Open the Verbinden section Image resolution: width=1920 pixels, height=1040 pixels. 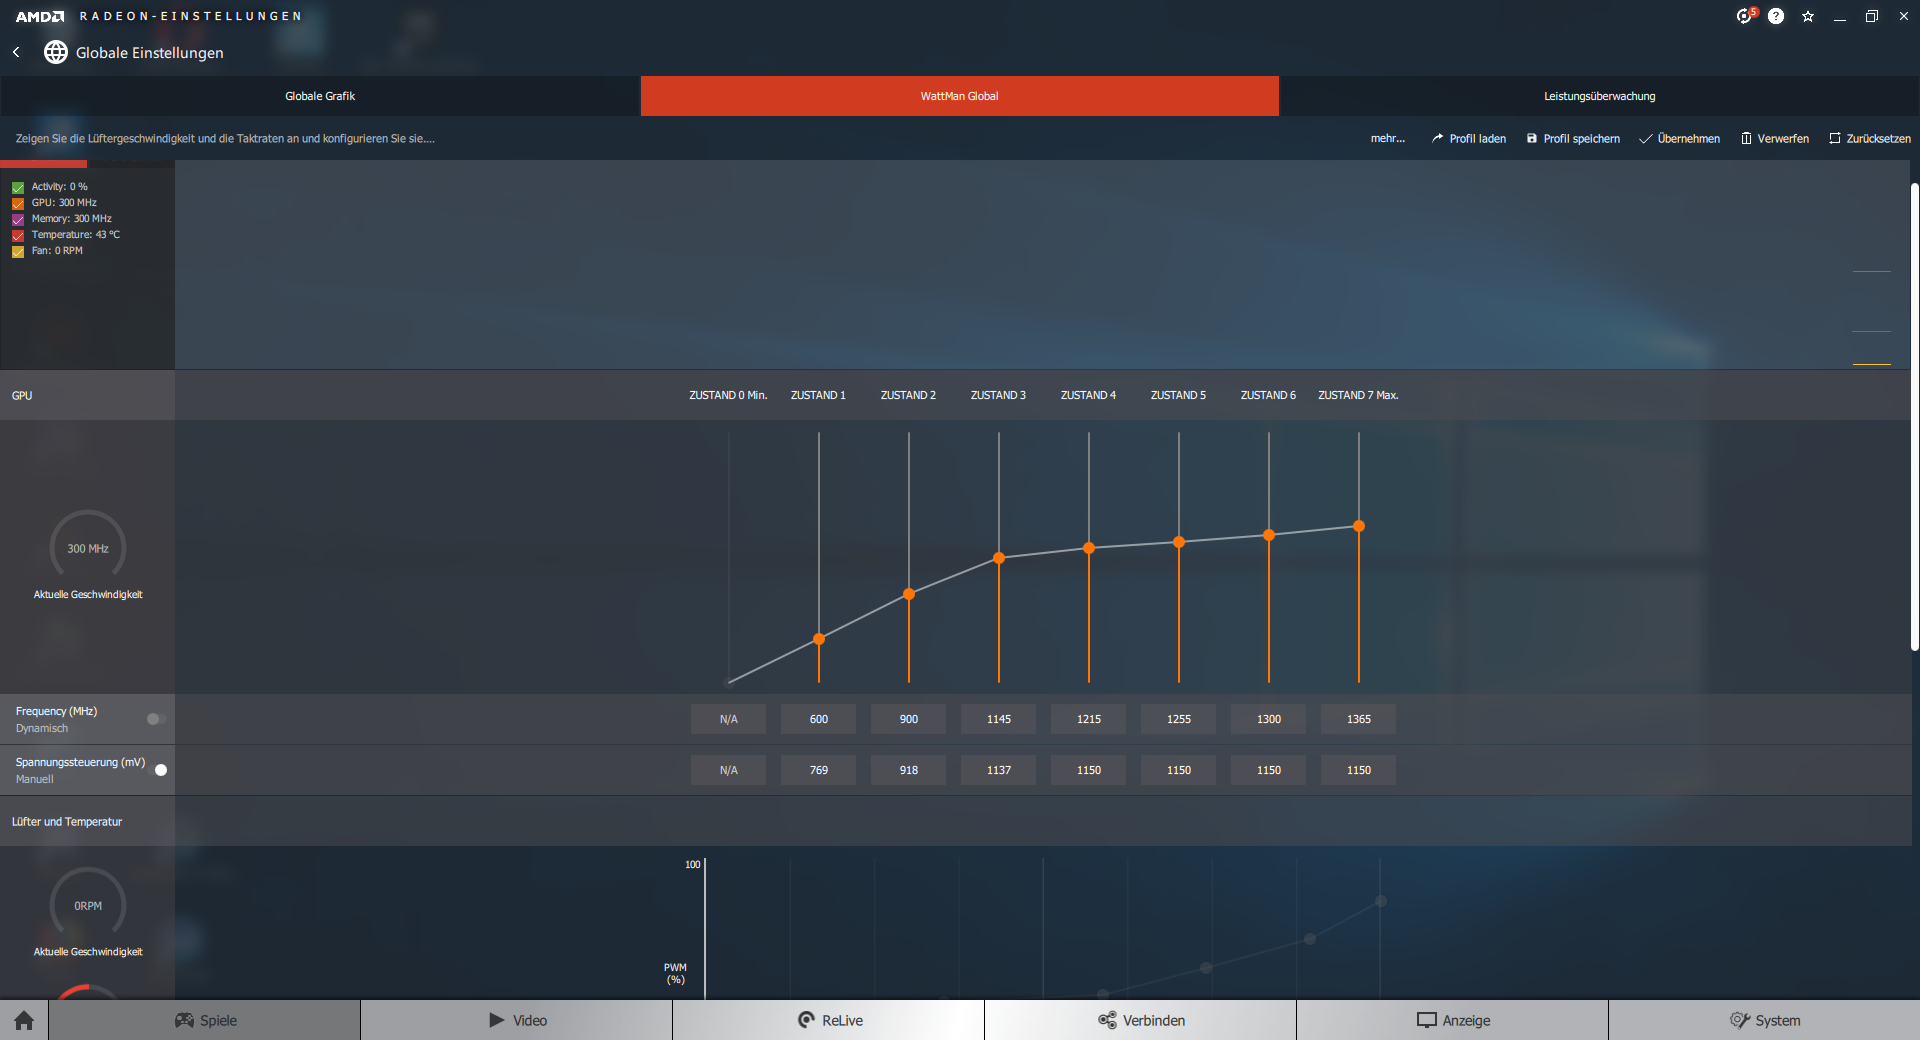click(1141, 1020)
